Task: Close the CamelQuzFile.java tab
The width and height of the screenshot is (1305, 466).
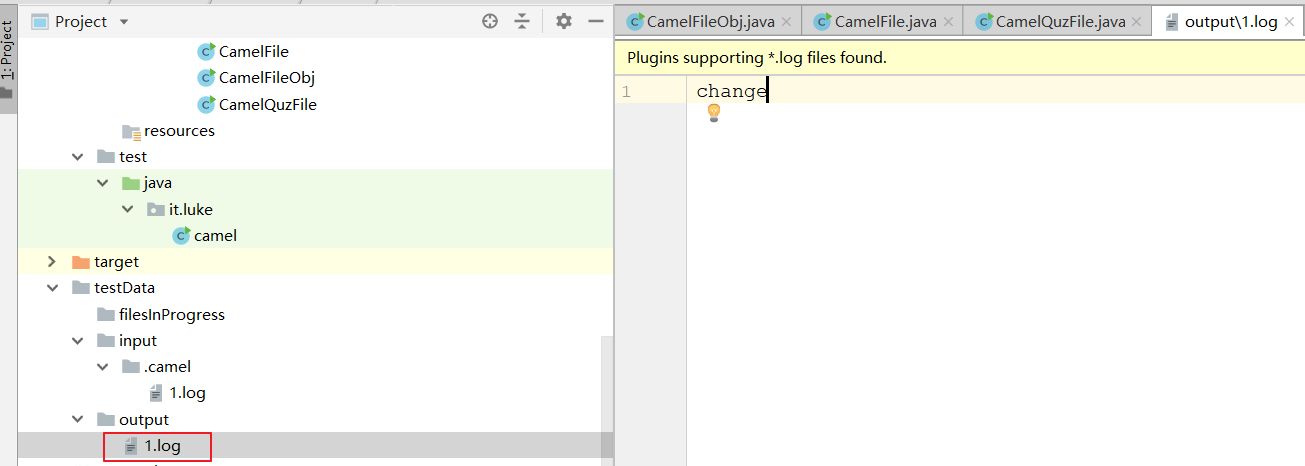Action: coord(1138,22)
